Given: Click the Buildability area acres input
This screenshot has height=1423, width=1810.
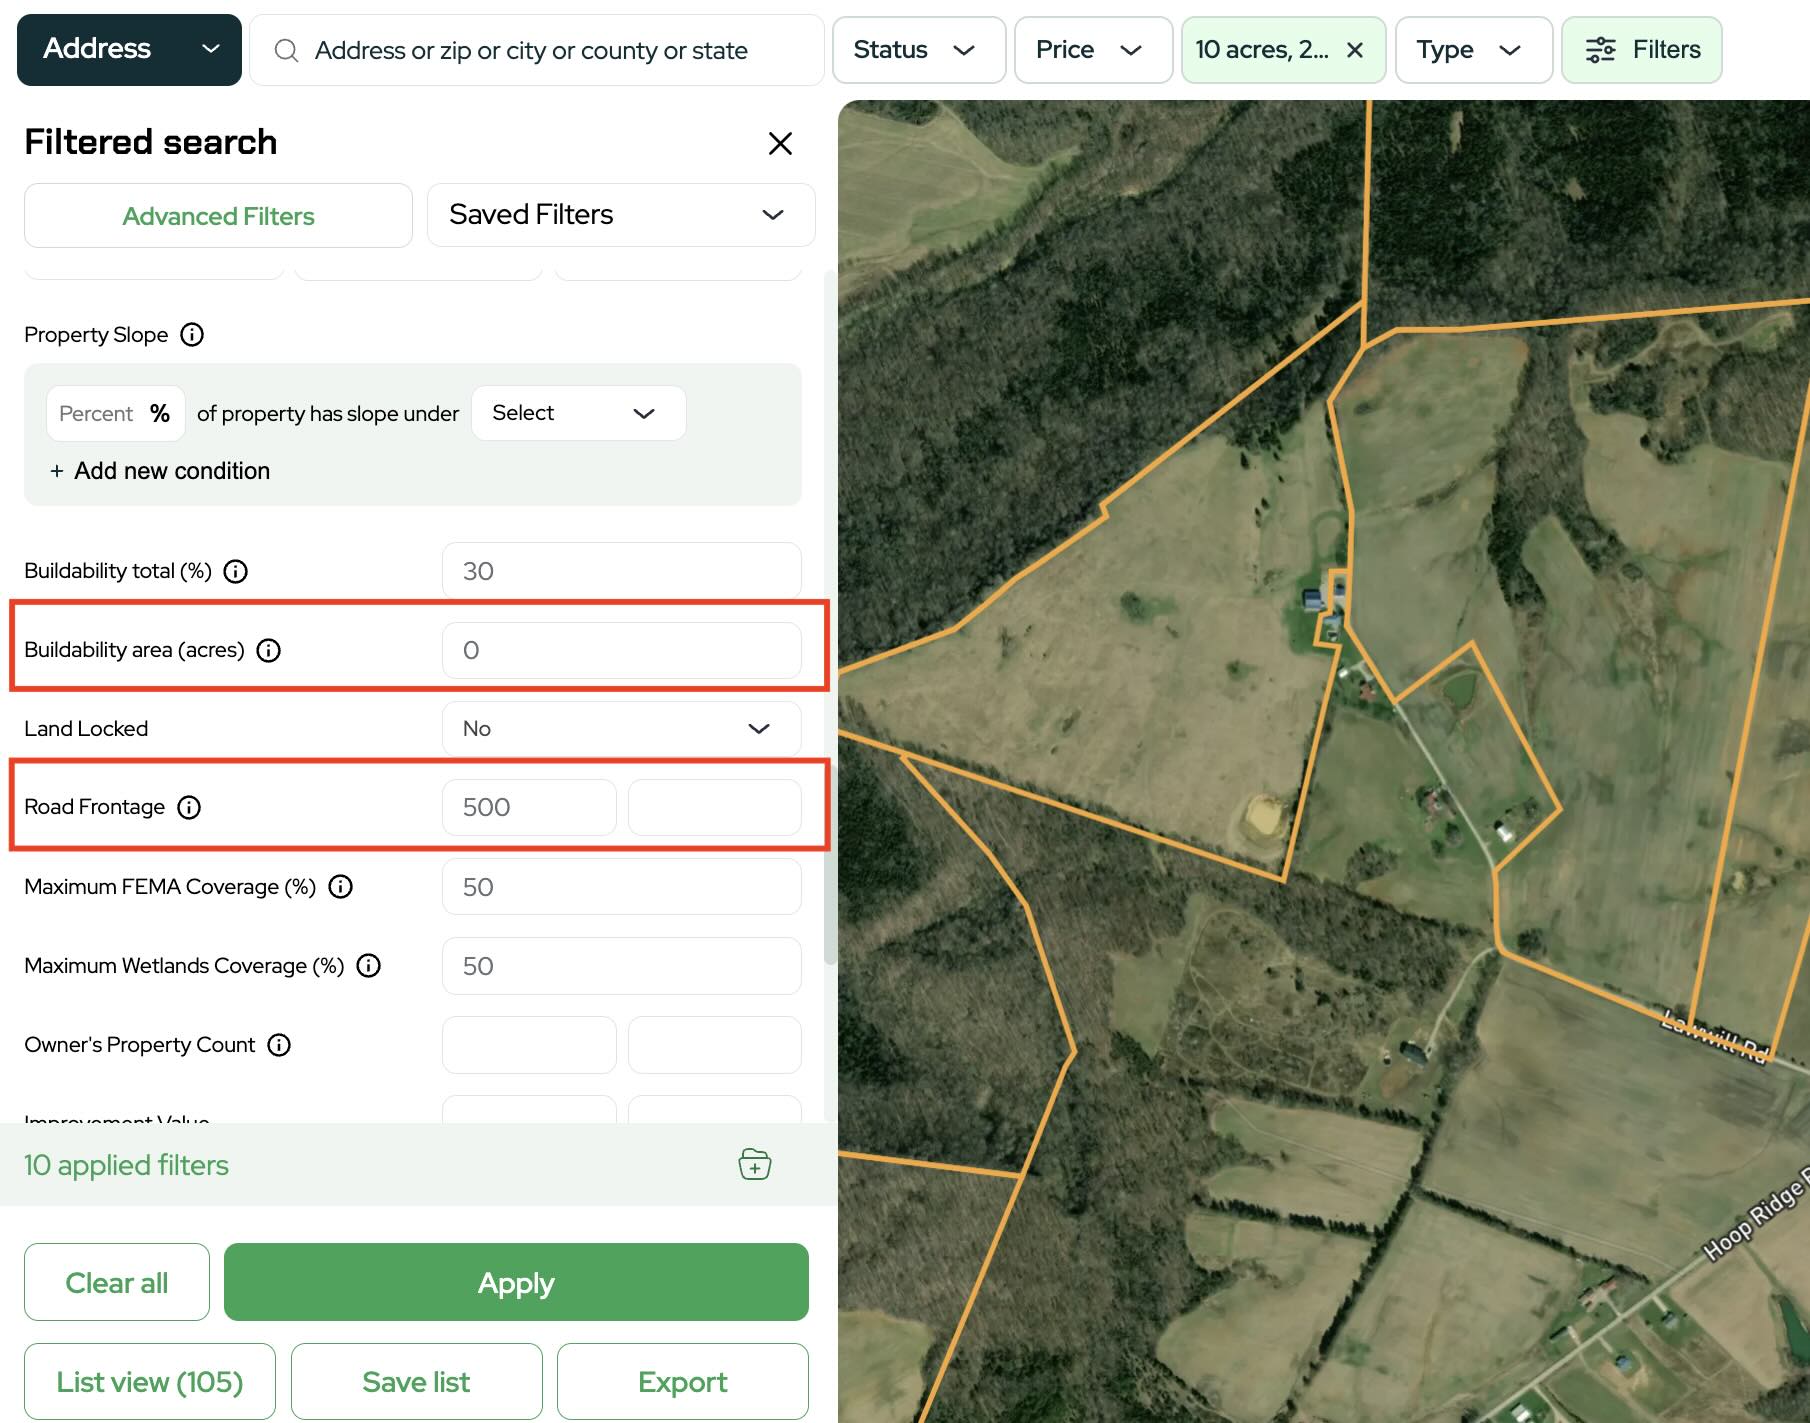Looking at the screenshot, I should click(x=621, y=650).
